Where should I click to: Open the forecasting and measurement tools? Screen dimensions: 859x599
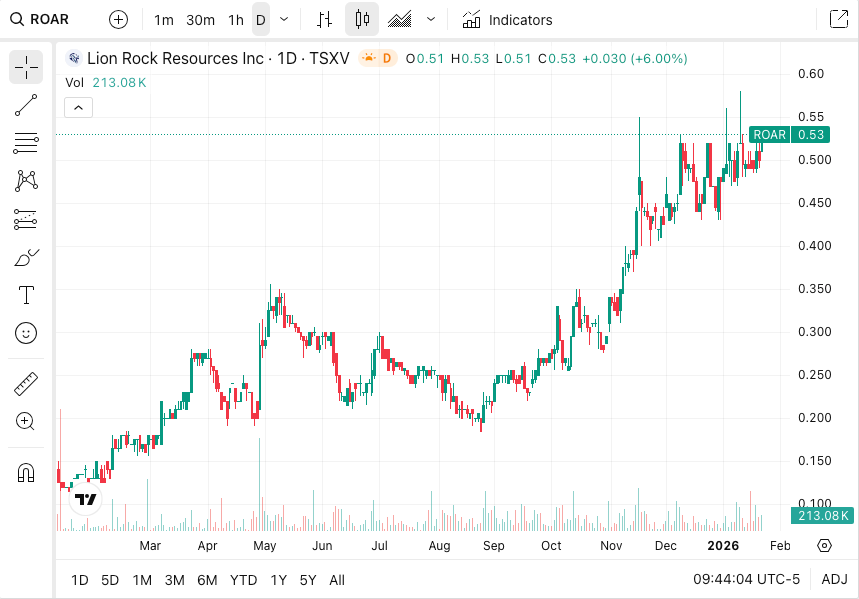pyautogui.click(x=26, y=219)
